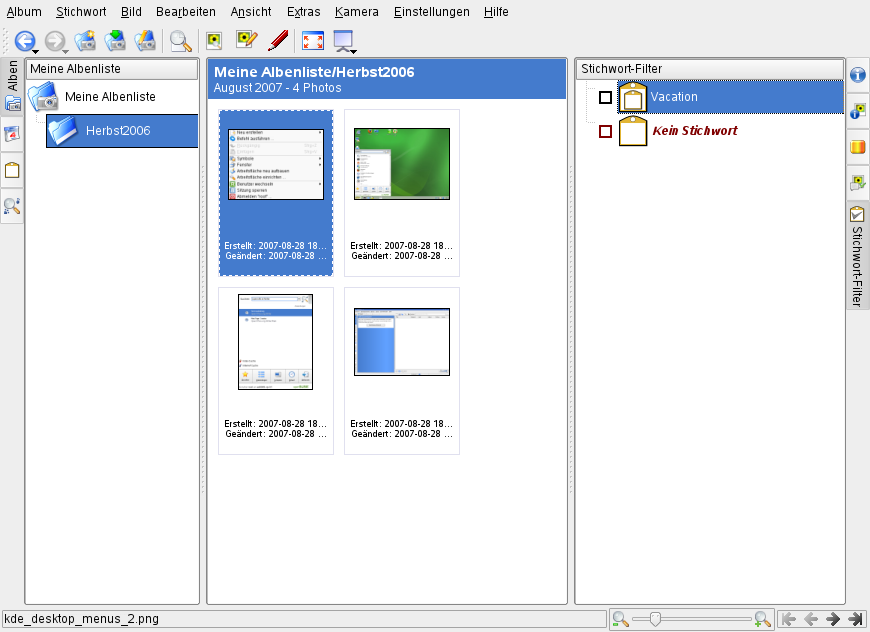Open metadata tab in right sidebar

point(858,110)
